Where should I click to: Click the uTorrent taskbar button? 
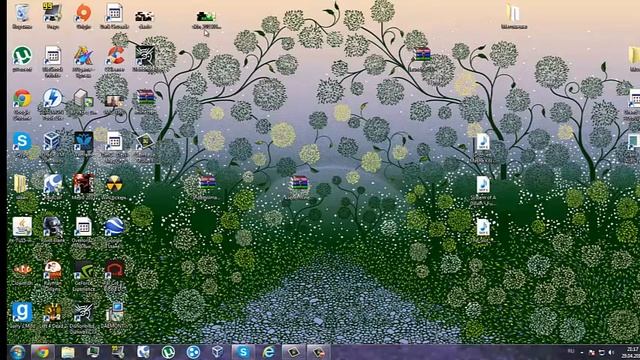tap(168, 352)
